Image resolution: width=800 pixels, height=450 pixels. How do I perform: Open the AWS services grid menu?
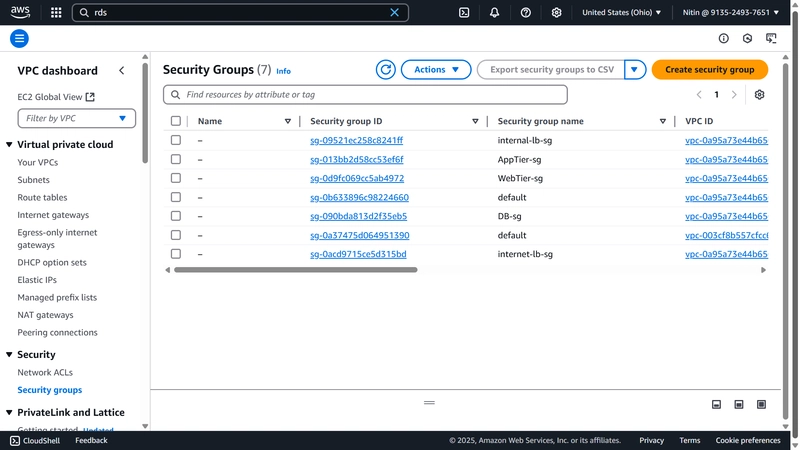pos(56,12)
